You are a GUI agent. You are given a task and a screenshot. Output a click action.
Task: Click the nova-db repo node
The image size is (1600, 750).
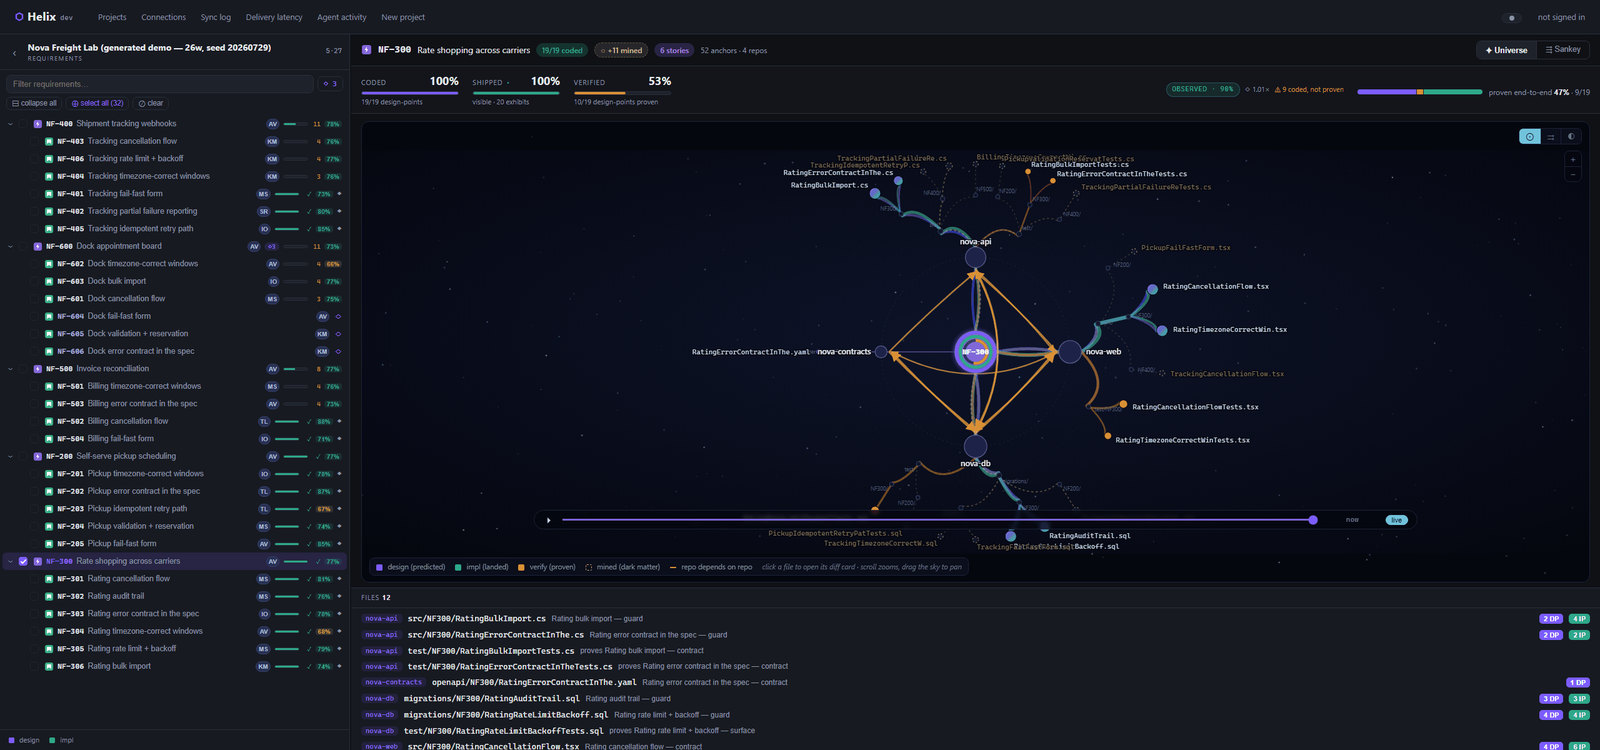pos(975,446)
